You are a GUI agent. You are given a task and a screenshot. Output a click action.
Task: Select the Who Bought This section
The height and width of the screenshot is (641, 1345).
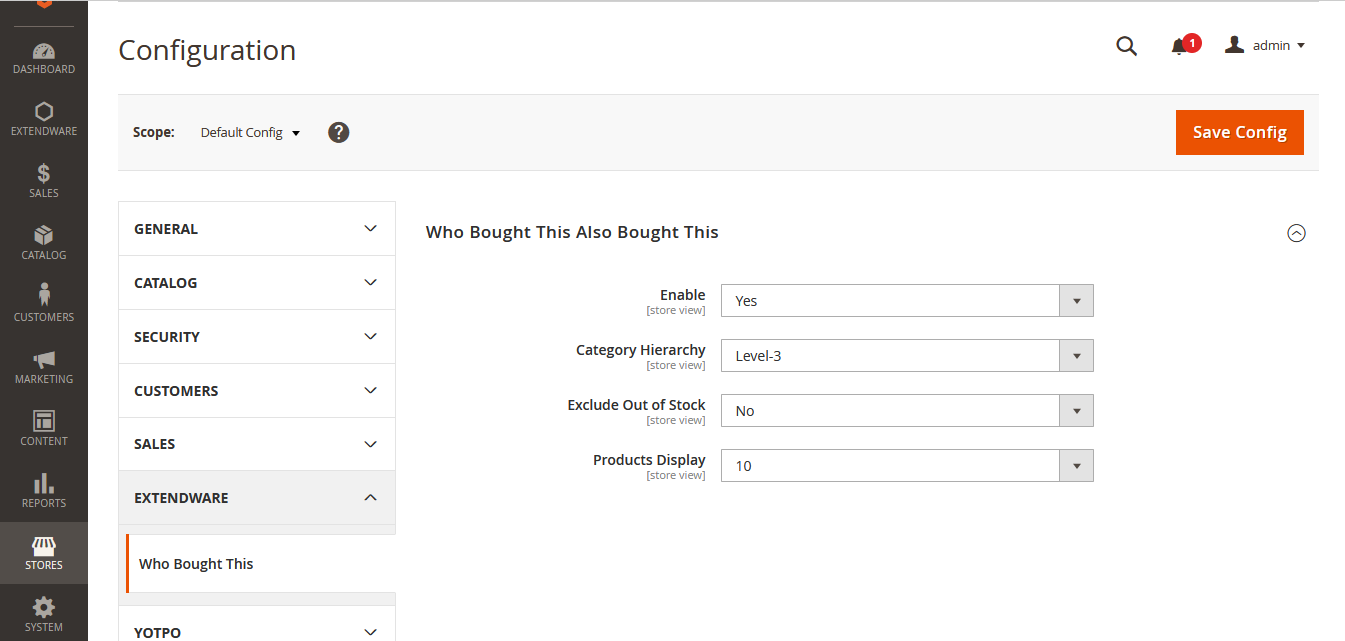click(x=260, y=564)
